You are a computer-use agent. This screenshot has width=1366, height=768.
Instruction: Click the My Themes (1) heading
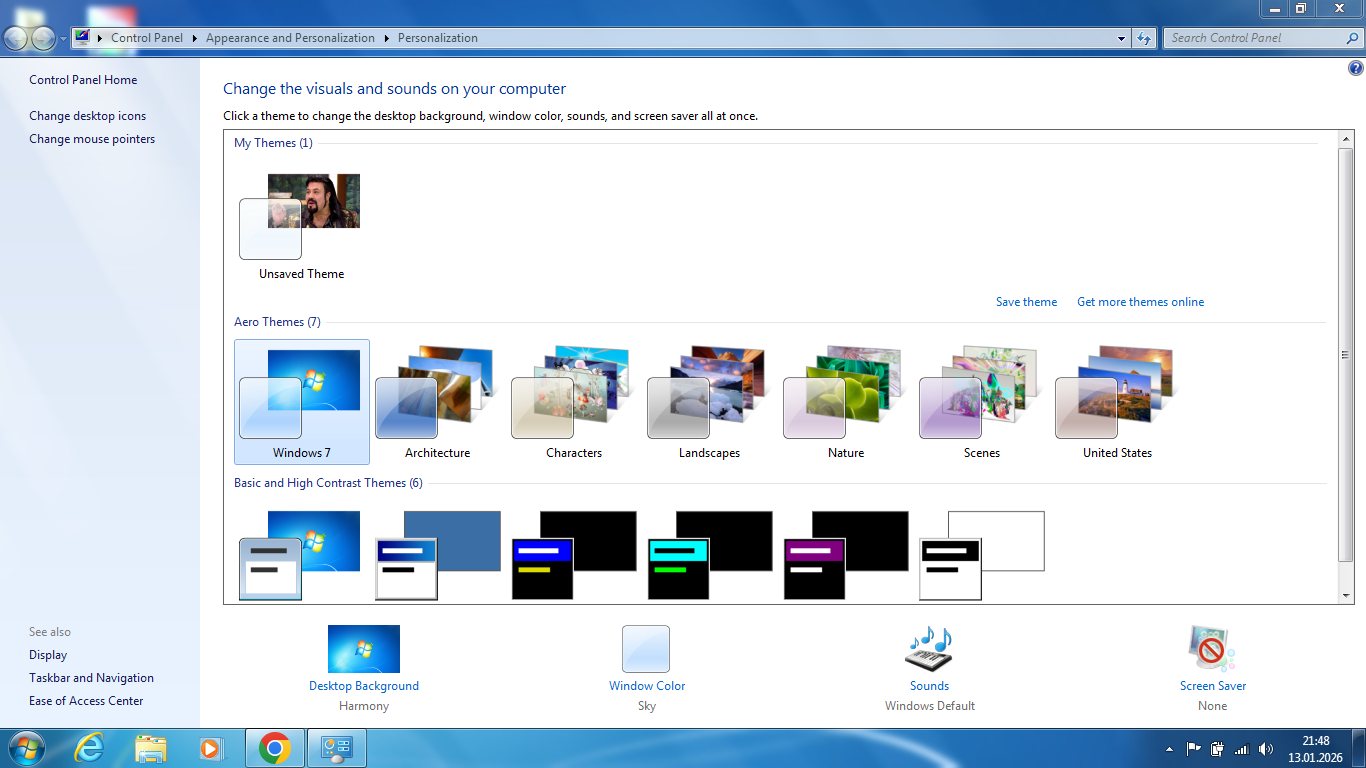[x=273, y=143]
